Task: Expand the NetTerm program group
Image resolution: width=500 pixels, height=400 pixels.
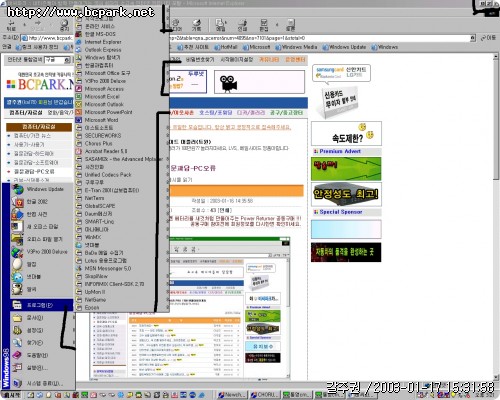Action: point(94,198)
